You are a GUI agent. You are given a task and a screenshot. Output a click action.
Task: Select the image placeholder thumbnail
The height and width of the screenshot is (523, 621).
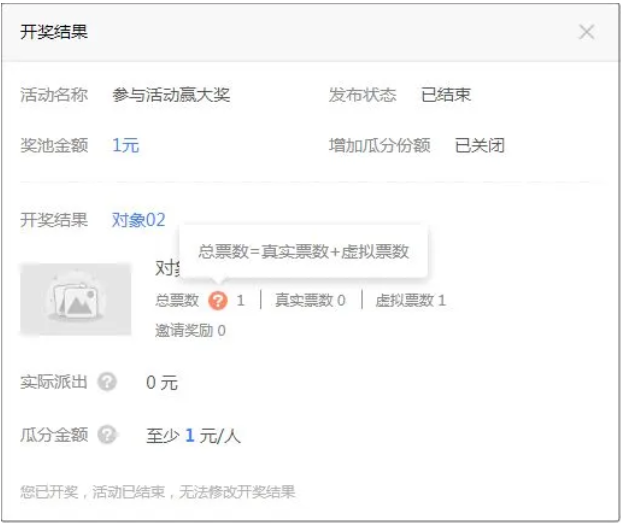click(76, 300)
